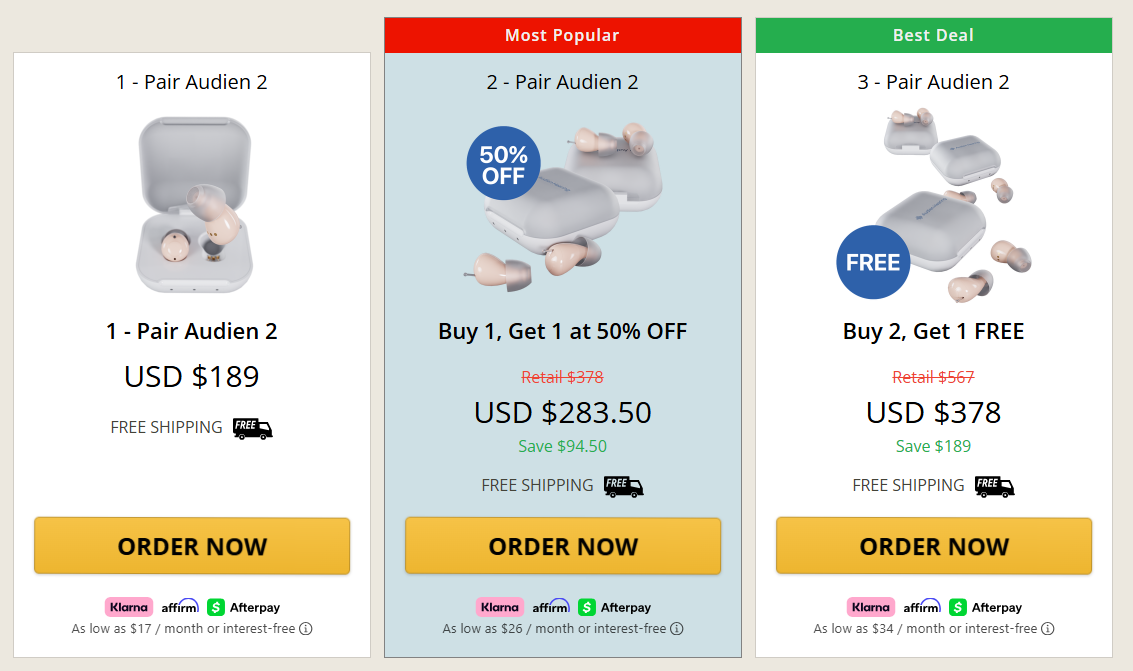The width and height of the screenshot is (1133, 671).
Task: Click the blue FREE badge on 3-Pair image
Action: pyautogui.click(x=873, y=262)
